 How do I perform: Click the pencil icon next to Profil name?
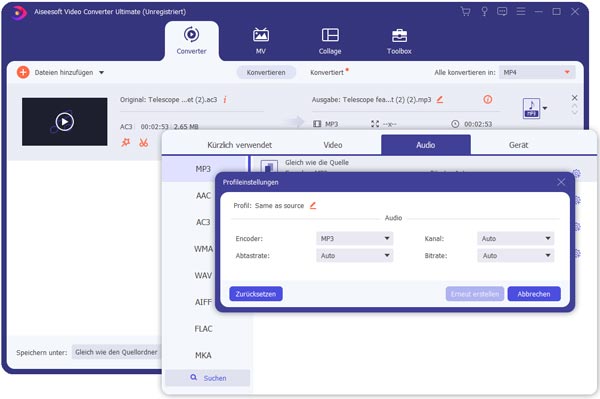pyautogui.click(x=313, y=205)
